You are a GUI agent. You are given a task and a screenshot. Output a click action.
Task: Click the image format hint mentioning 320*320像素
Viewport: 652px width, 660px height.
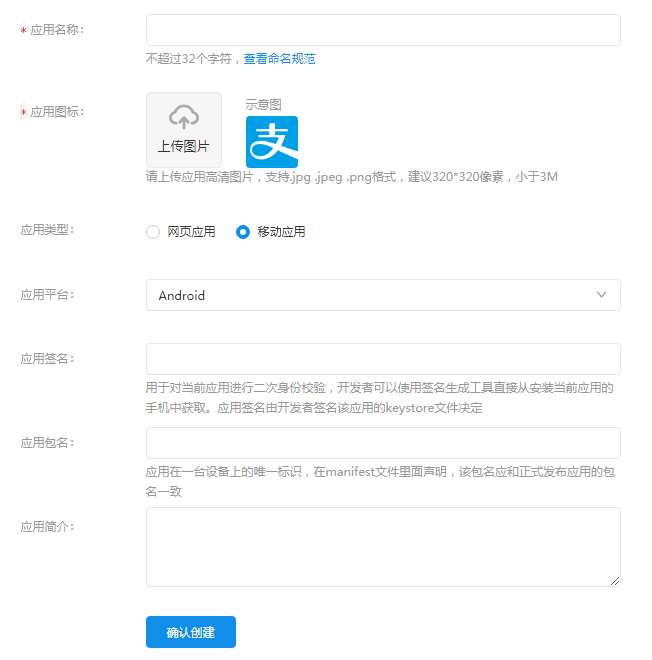[x=351, y=177]
